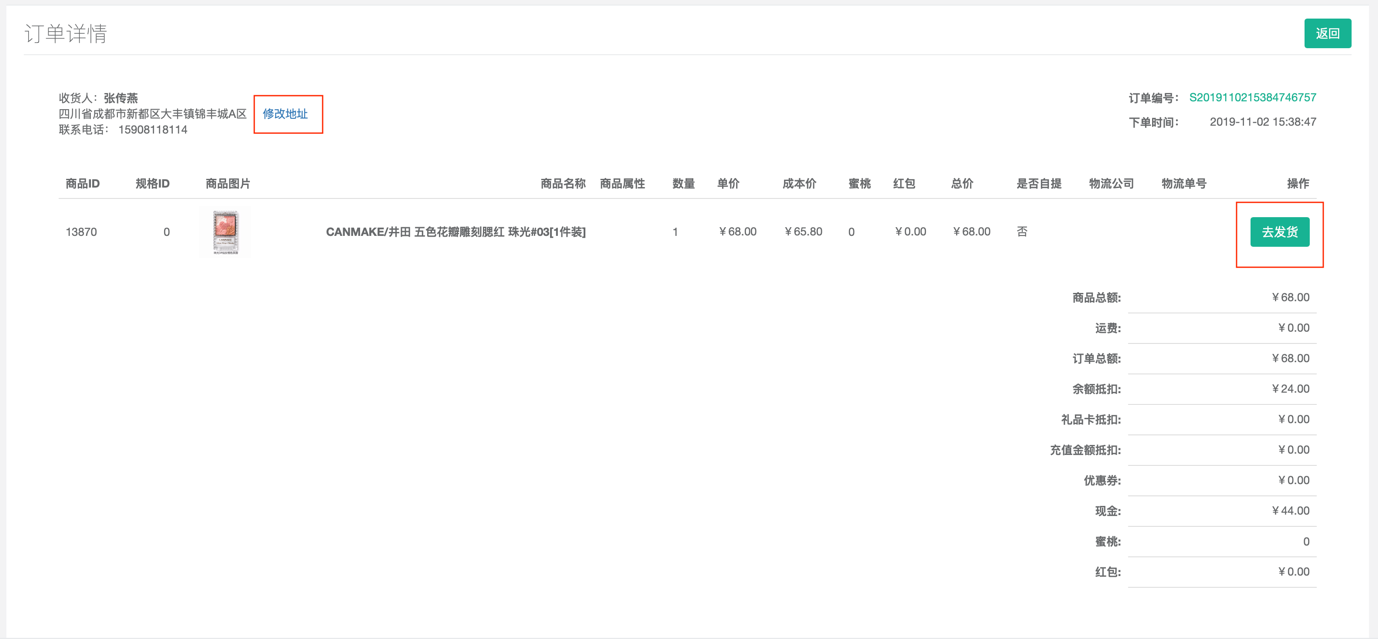This screenshot has width=1378, height=639.
Task: Click the 礼品卡抵扣 label
Action: coord(1091,420)
